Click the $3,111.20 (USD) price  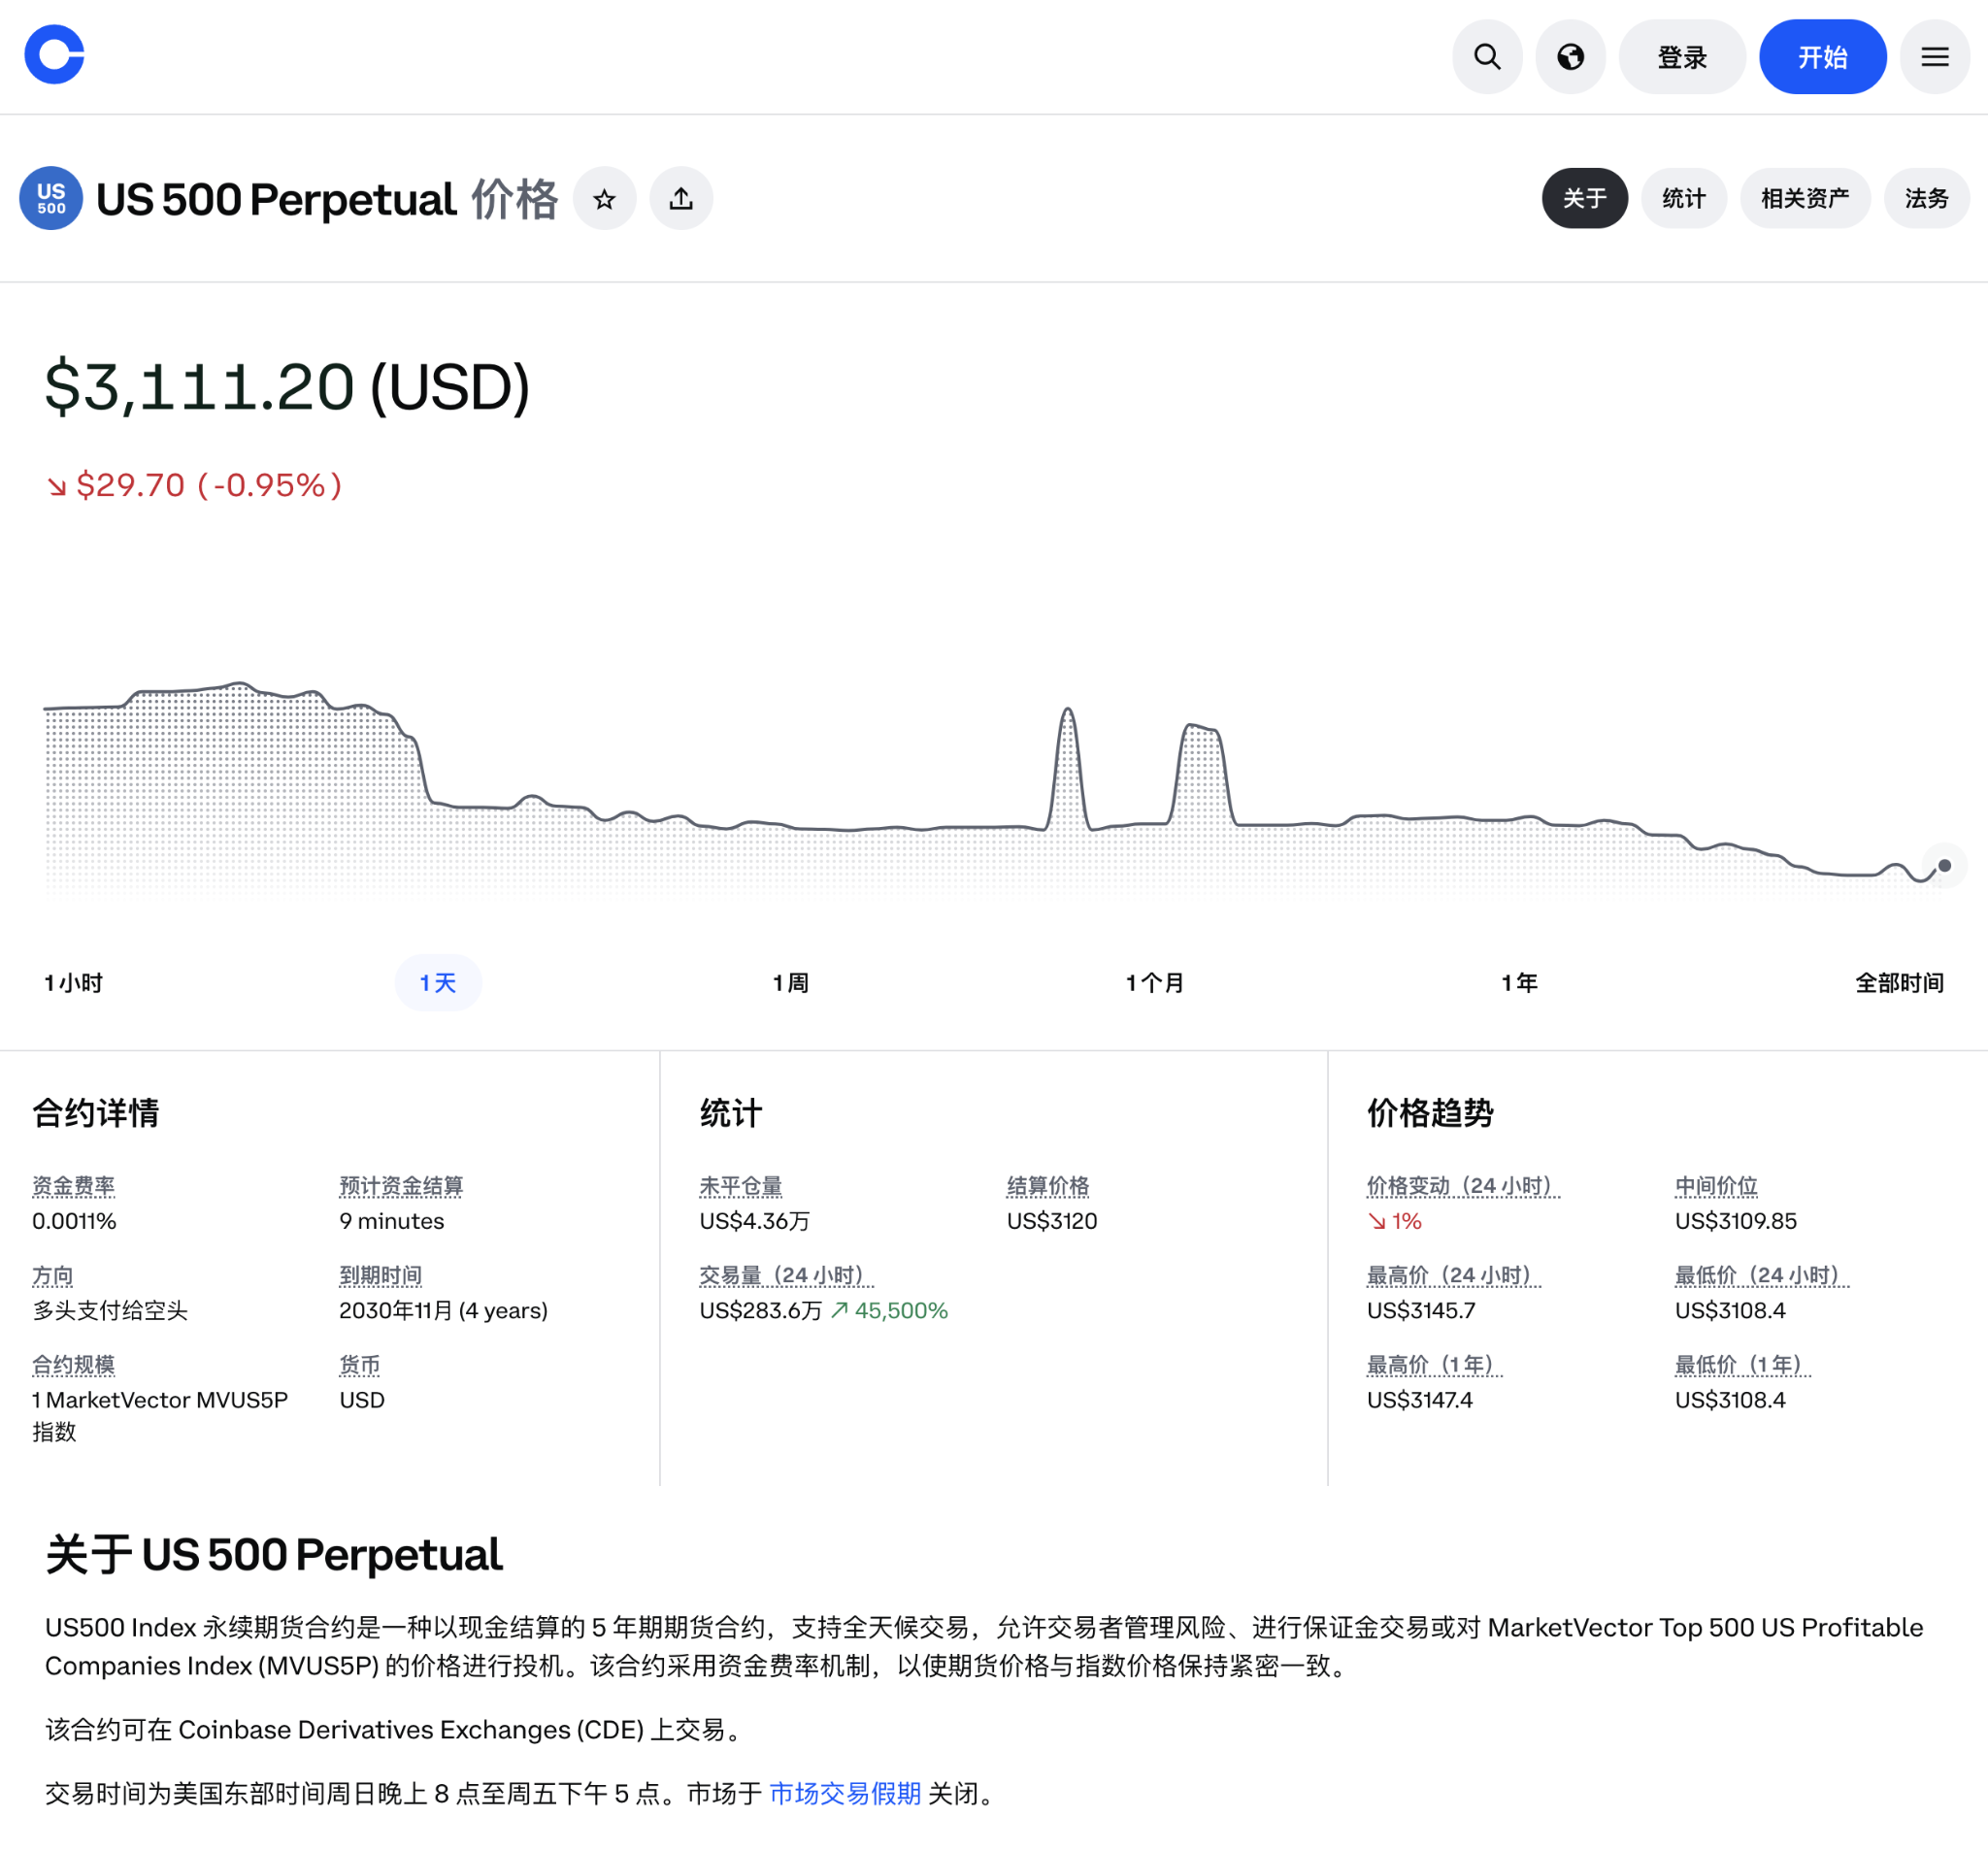[x=287, y=387]
